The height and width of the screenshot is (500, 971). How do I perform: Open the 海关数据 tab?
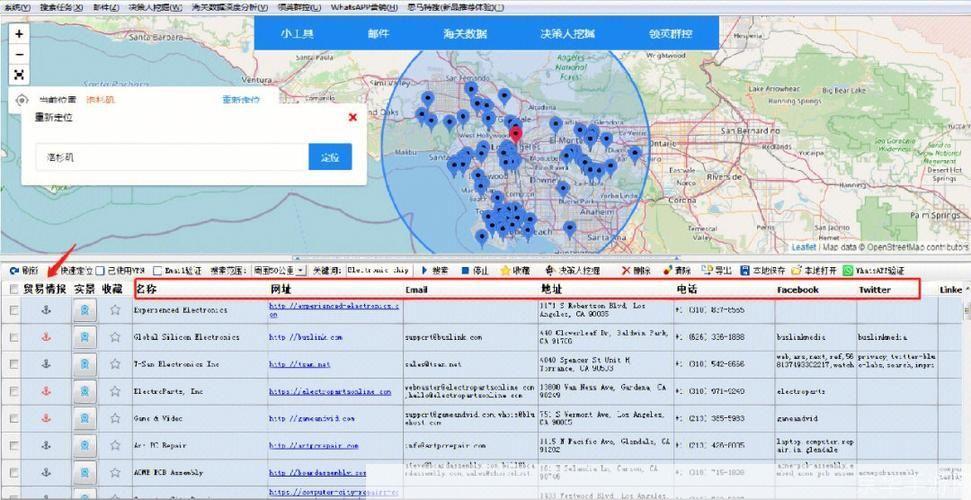464,33
